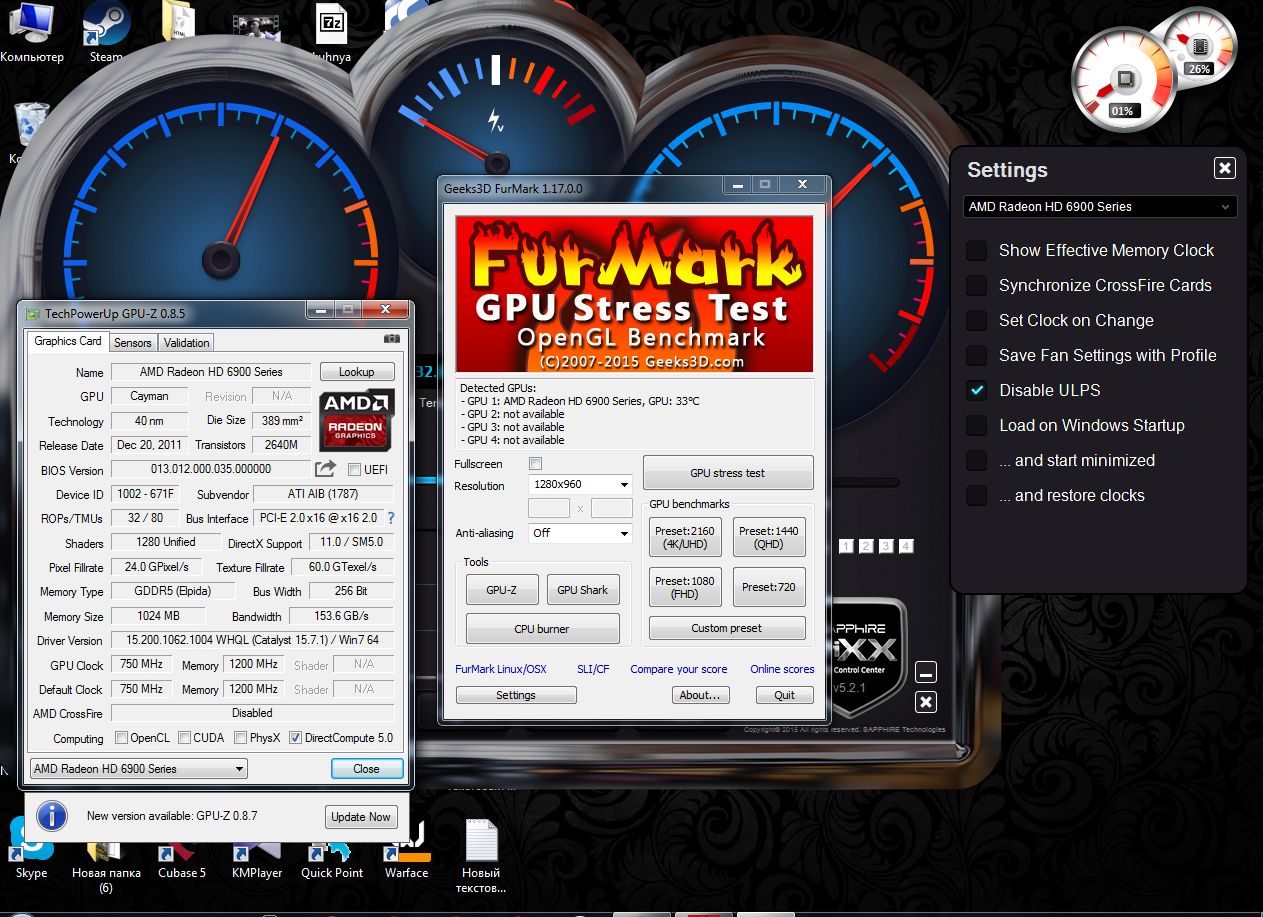Select the KMPlayer desktop shortcut
This screenshot has height=917, width=1263.
(257, 860)
